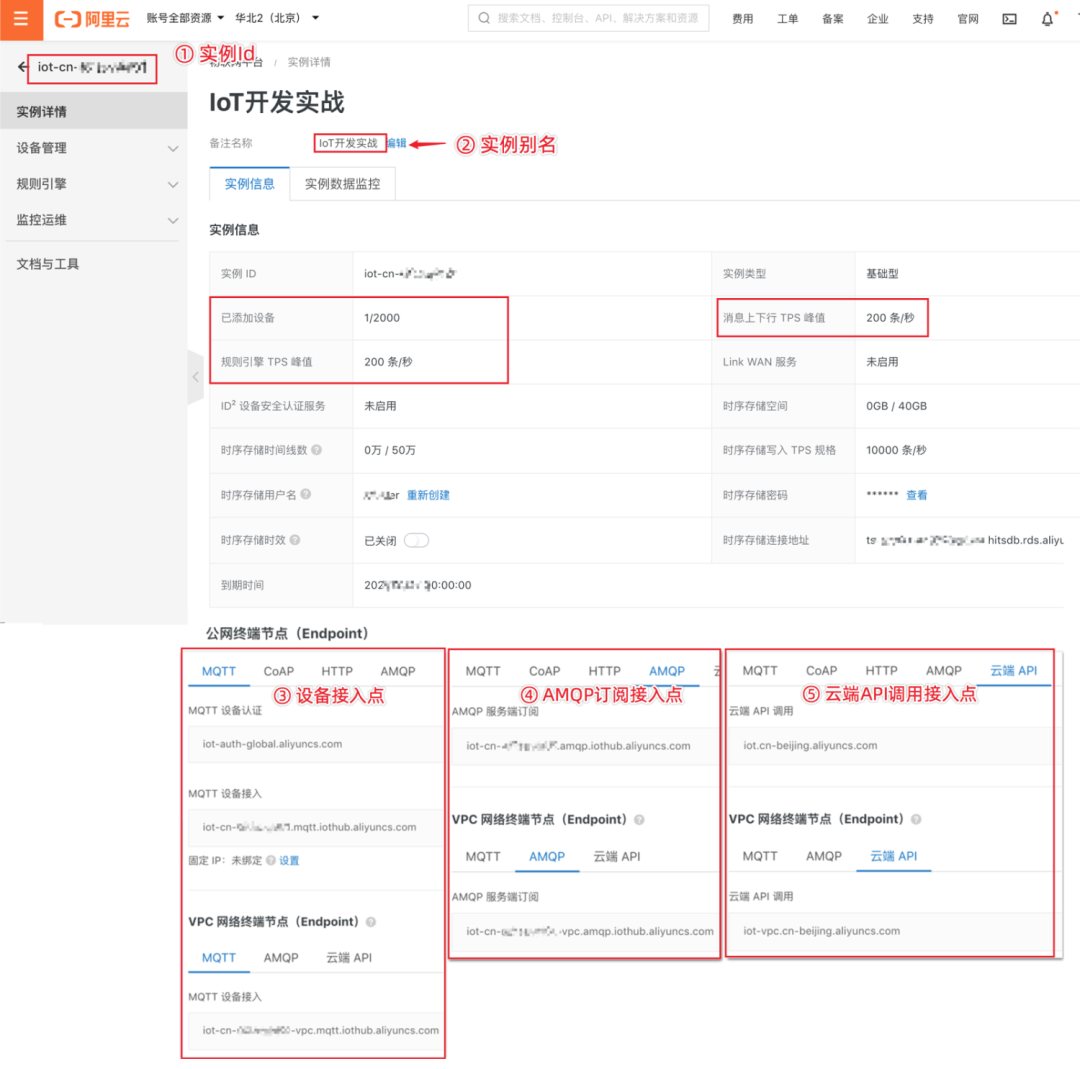Click the 10000 条/秒 value
1080x1069 pixels.
pos(896,450)
